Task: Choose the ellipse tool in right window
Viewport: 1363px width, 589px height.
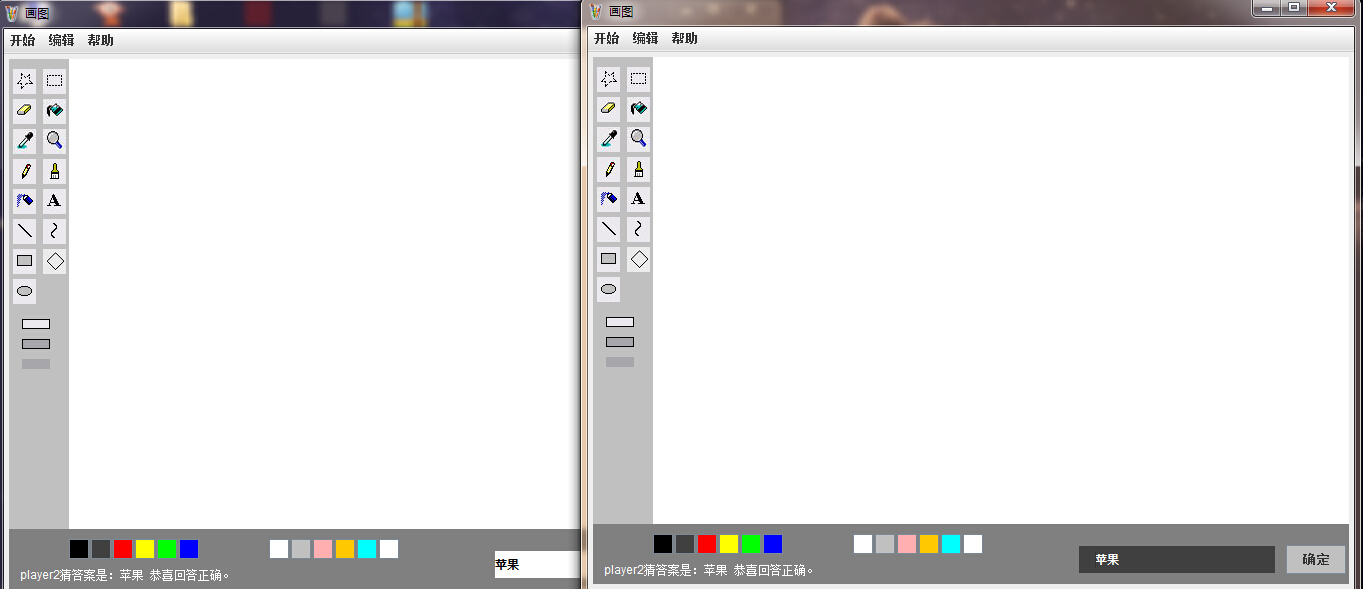Action: pyautogui.click(x=609, y=289)
